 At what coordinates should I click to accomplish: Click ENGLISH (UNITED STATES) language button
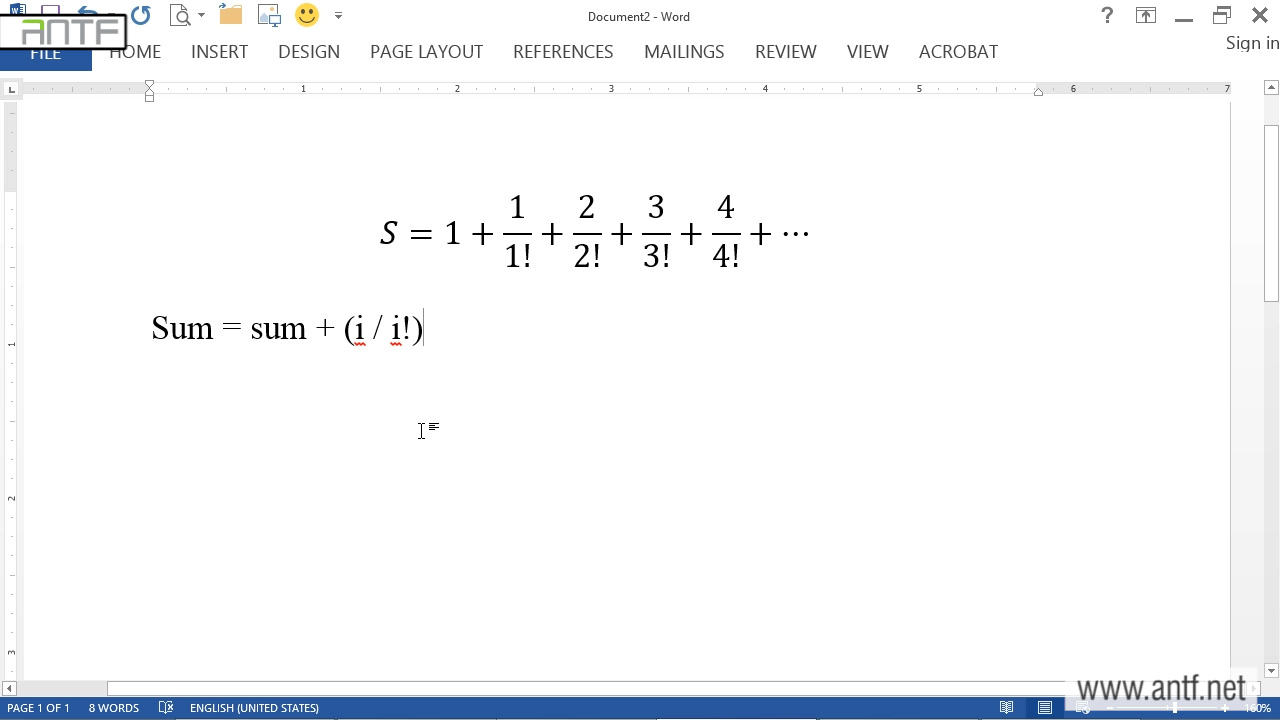click(x=254, y=708)
